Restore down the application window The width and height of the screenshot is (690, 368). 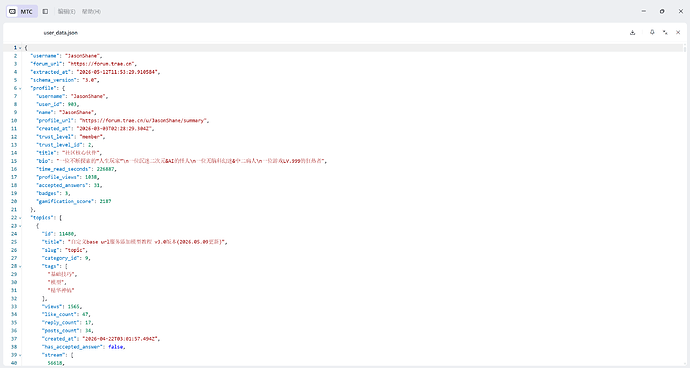(662, 11)
